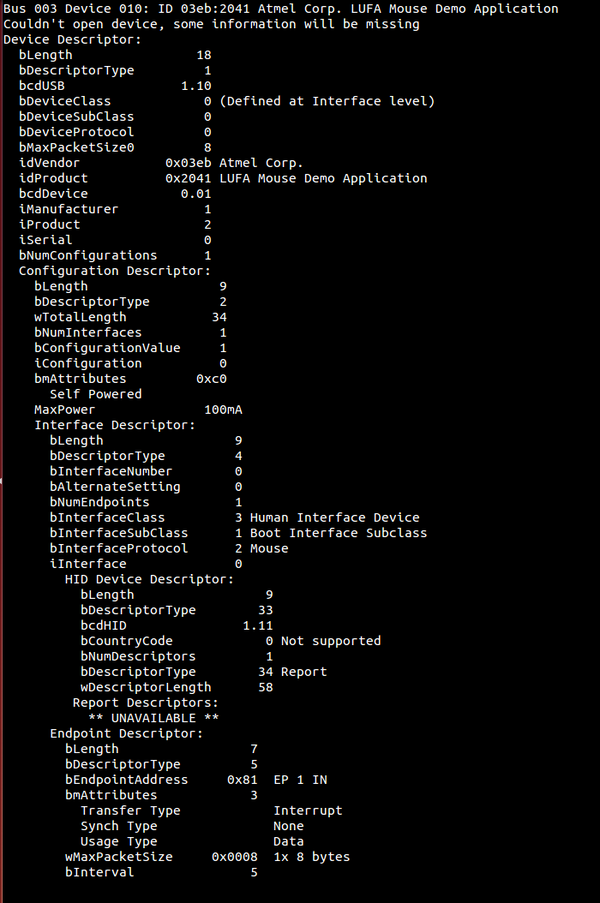Click the Bus 003 Device 010 header line

click(281, 9)
